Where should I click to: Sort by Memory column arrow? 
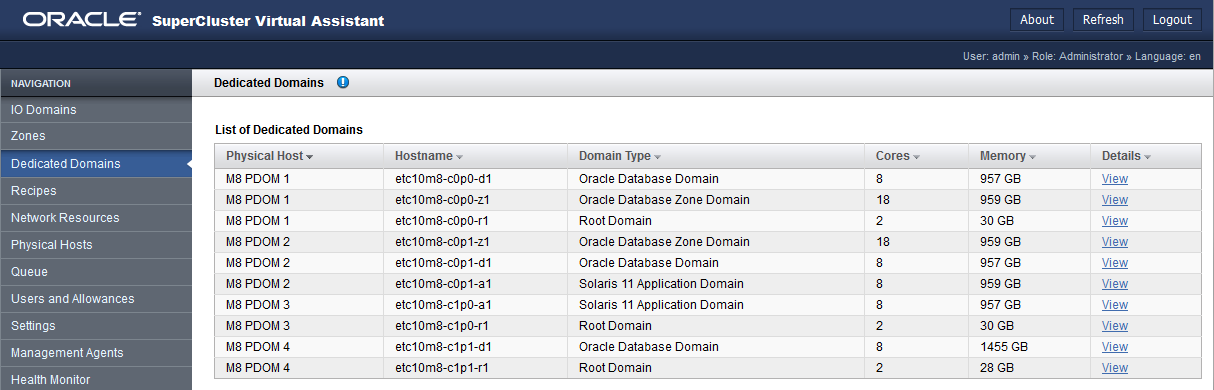tap(1032, 157)
